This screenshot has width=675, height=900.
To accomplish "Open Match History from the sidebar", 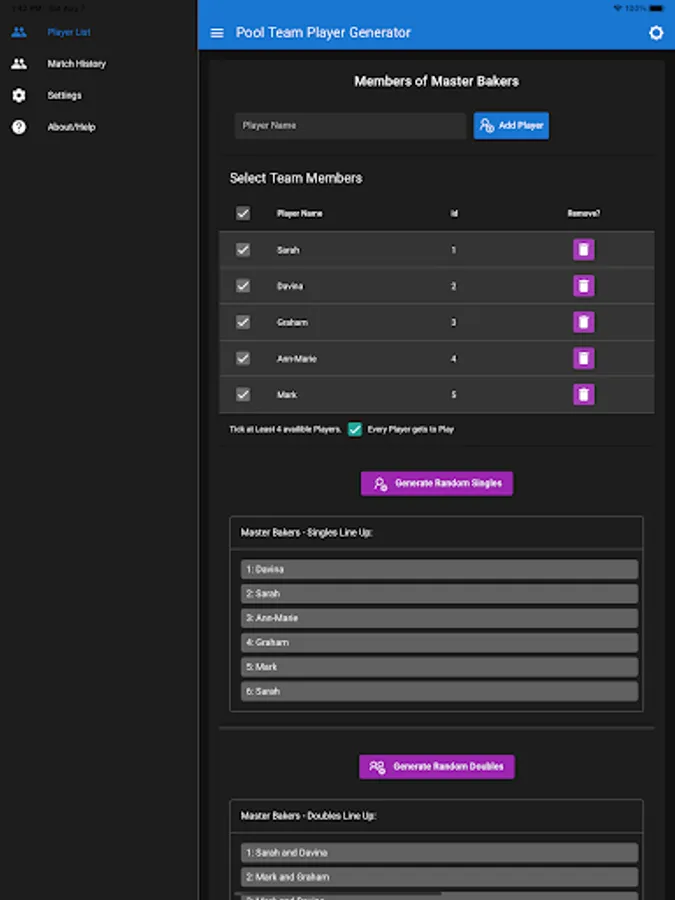I will point(76,64).
